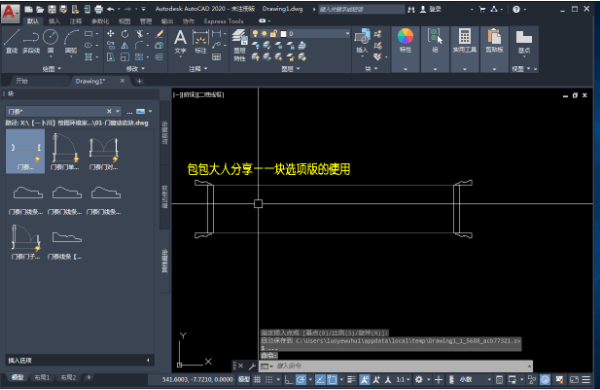Select the Polyline (多段线) tool

pyautogui.click(x=31, y=41)
